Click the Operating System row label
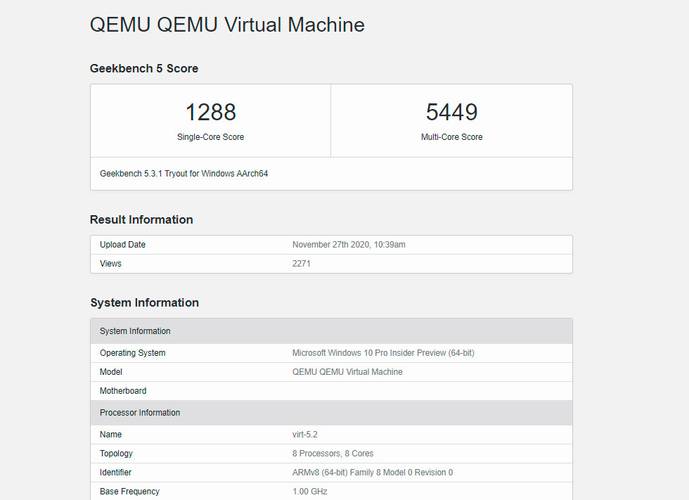 (132, 353)
